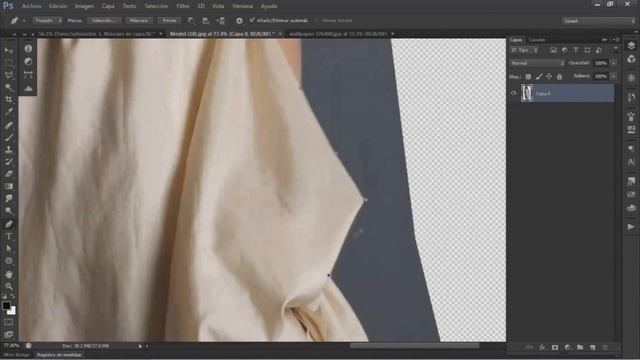Open the histogram panel icon

point(28,88)
